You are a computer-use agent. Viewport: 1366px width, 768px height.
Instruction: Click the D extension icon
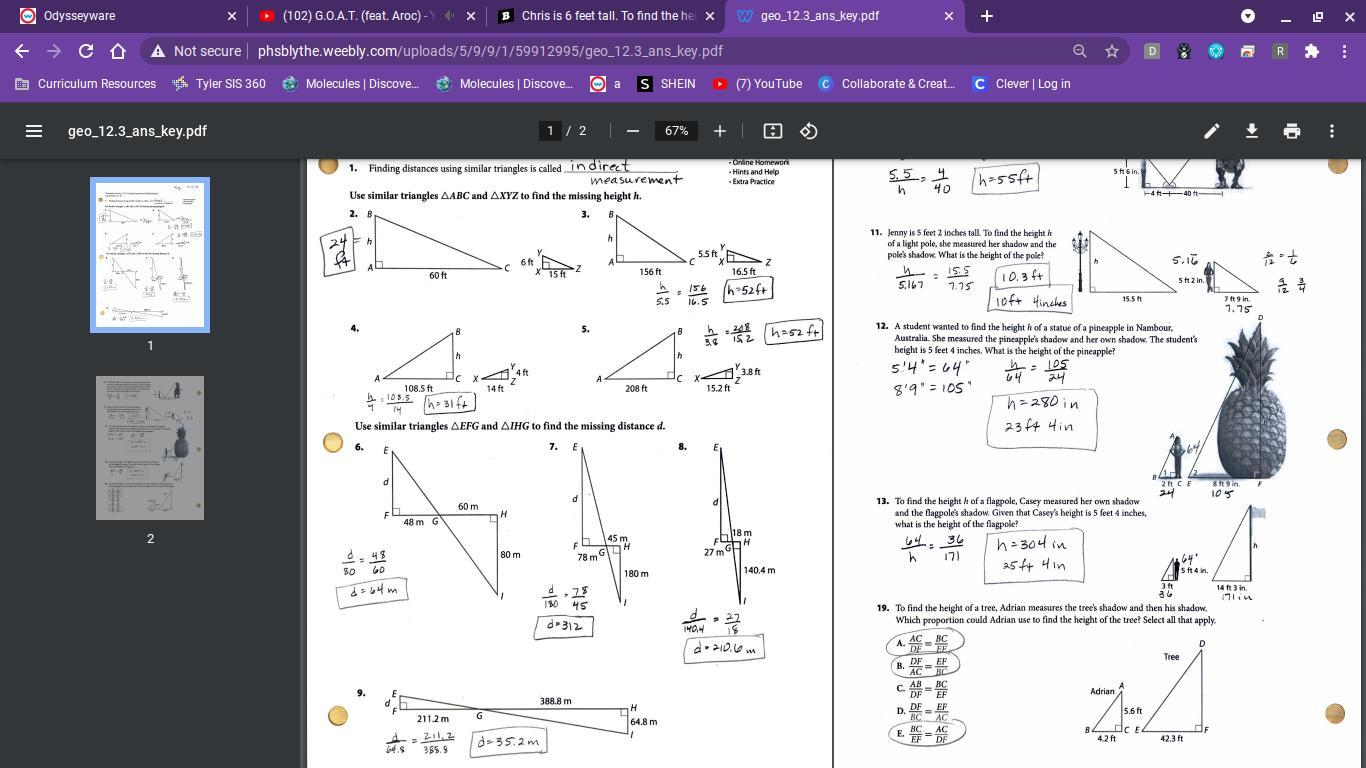1152,51
